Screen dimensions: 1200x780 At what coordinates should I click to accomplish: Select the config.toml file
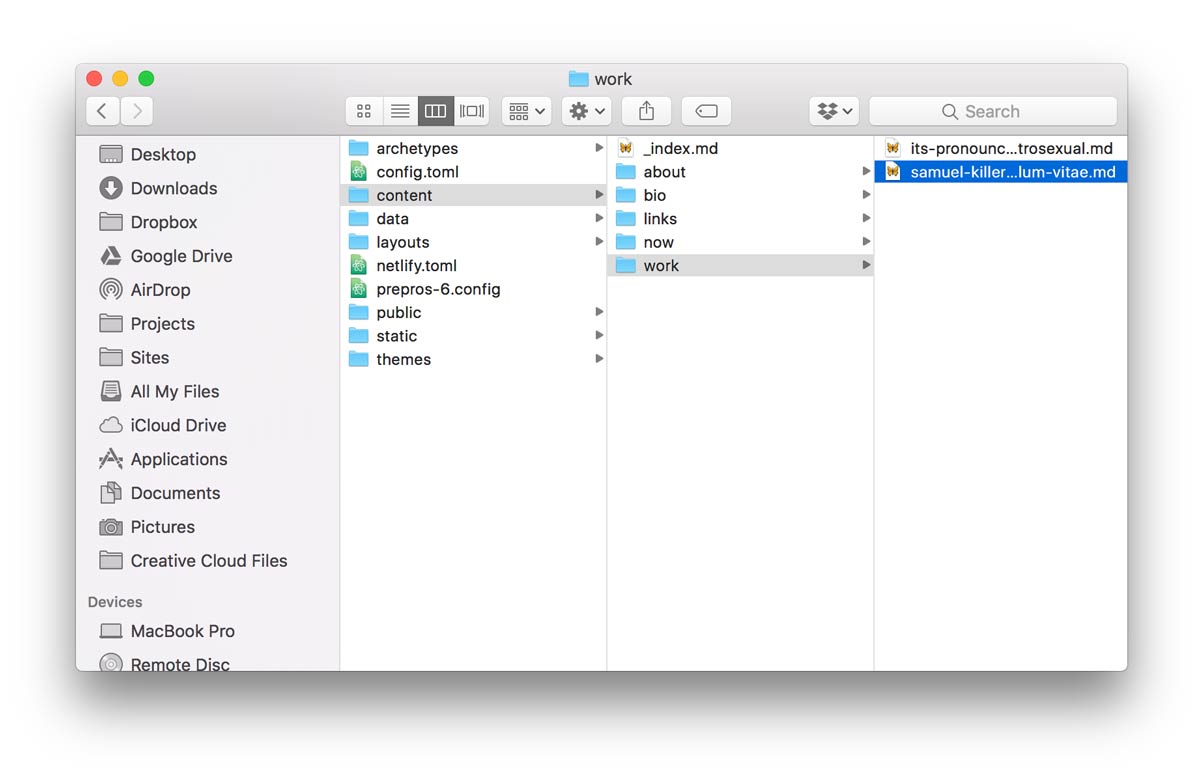[x=473, y=172]
